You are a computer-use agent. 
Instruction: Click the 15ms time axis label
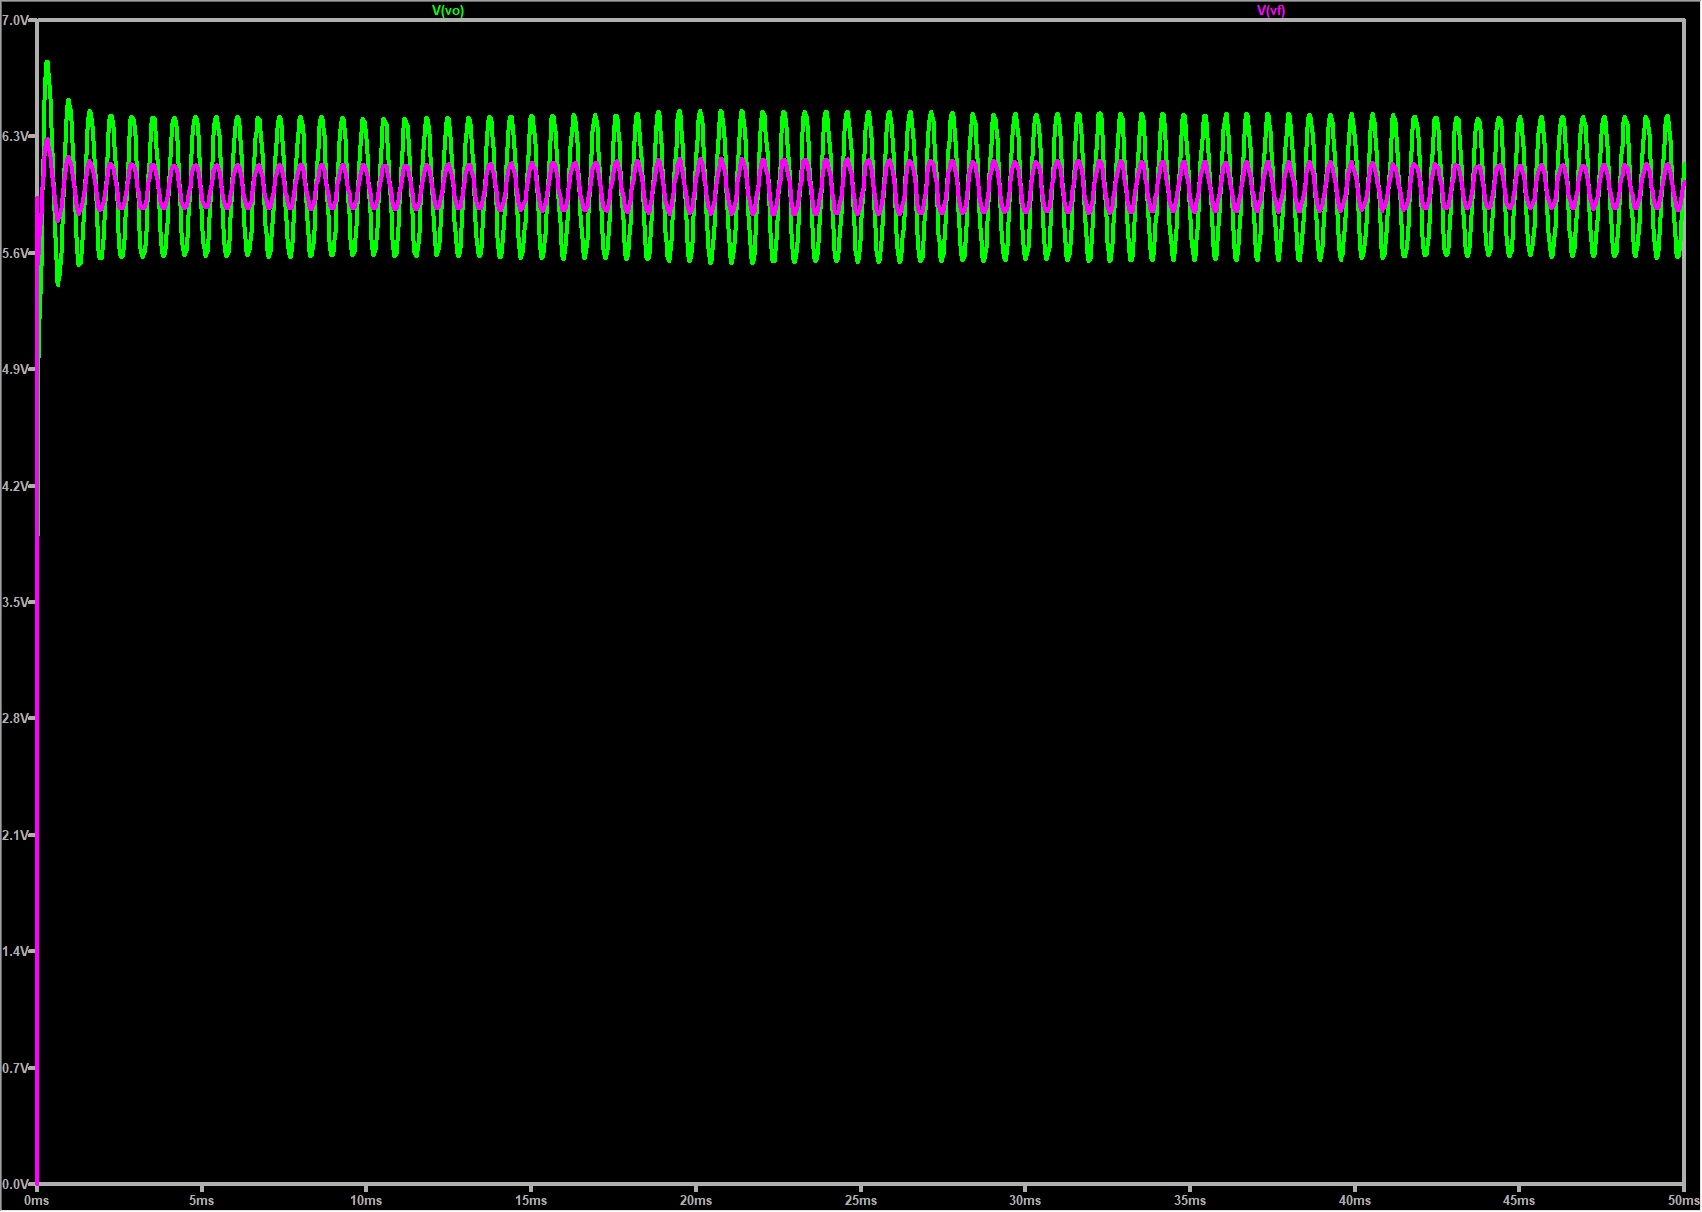point(531,1200)
